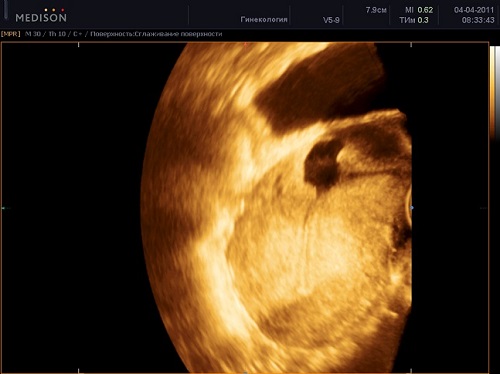Click the ТИм 0.3 value
Screen dimensions: 500x374
[414, 20]
